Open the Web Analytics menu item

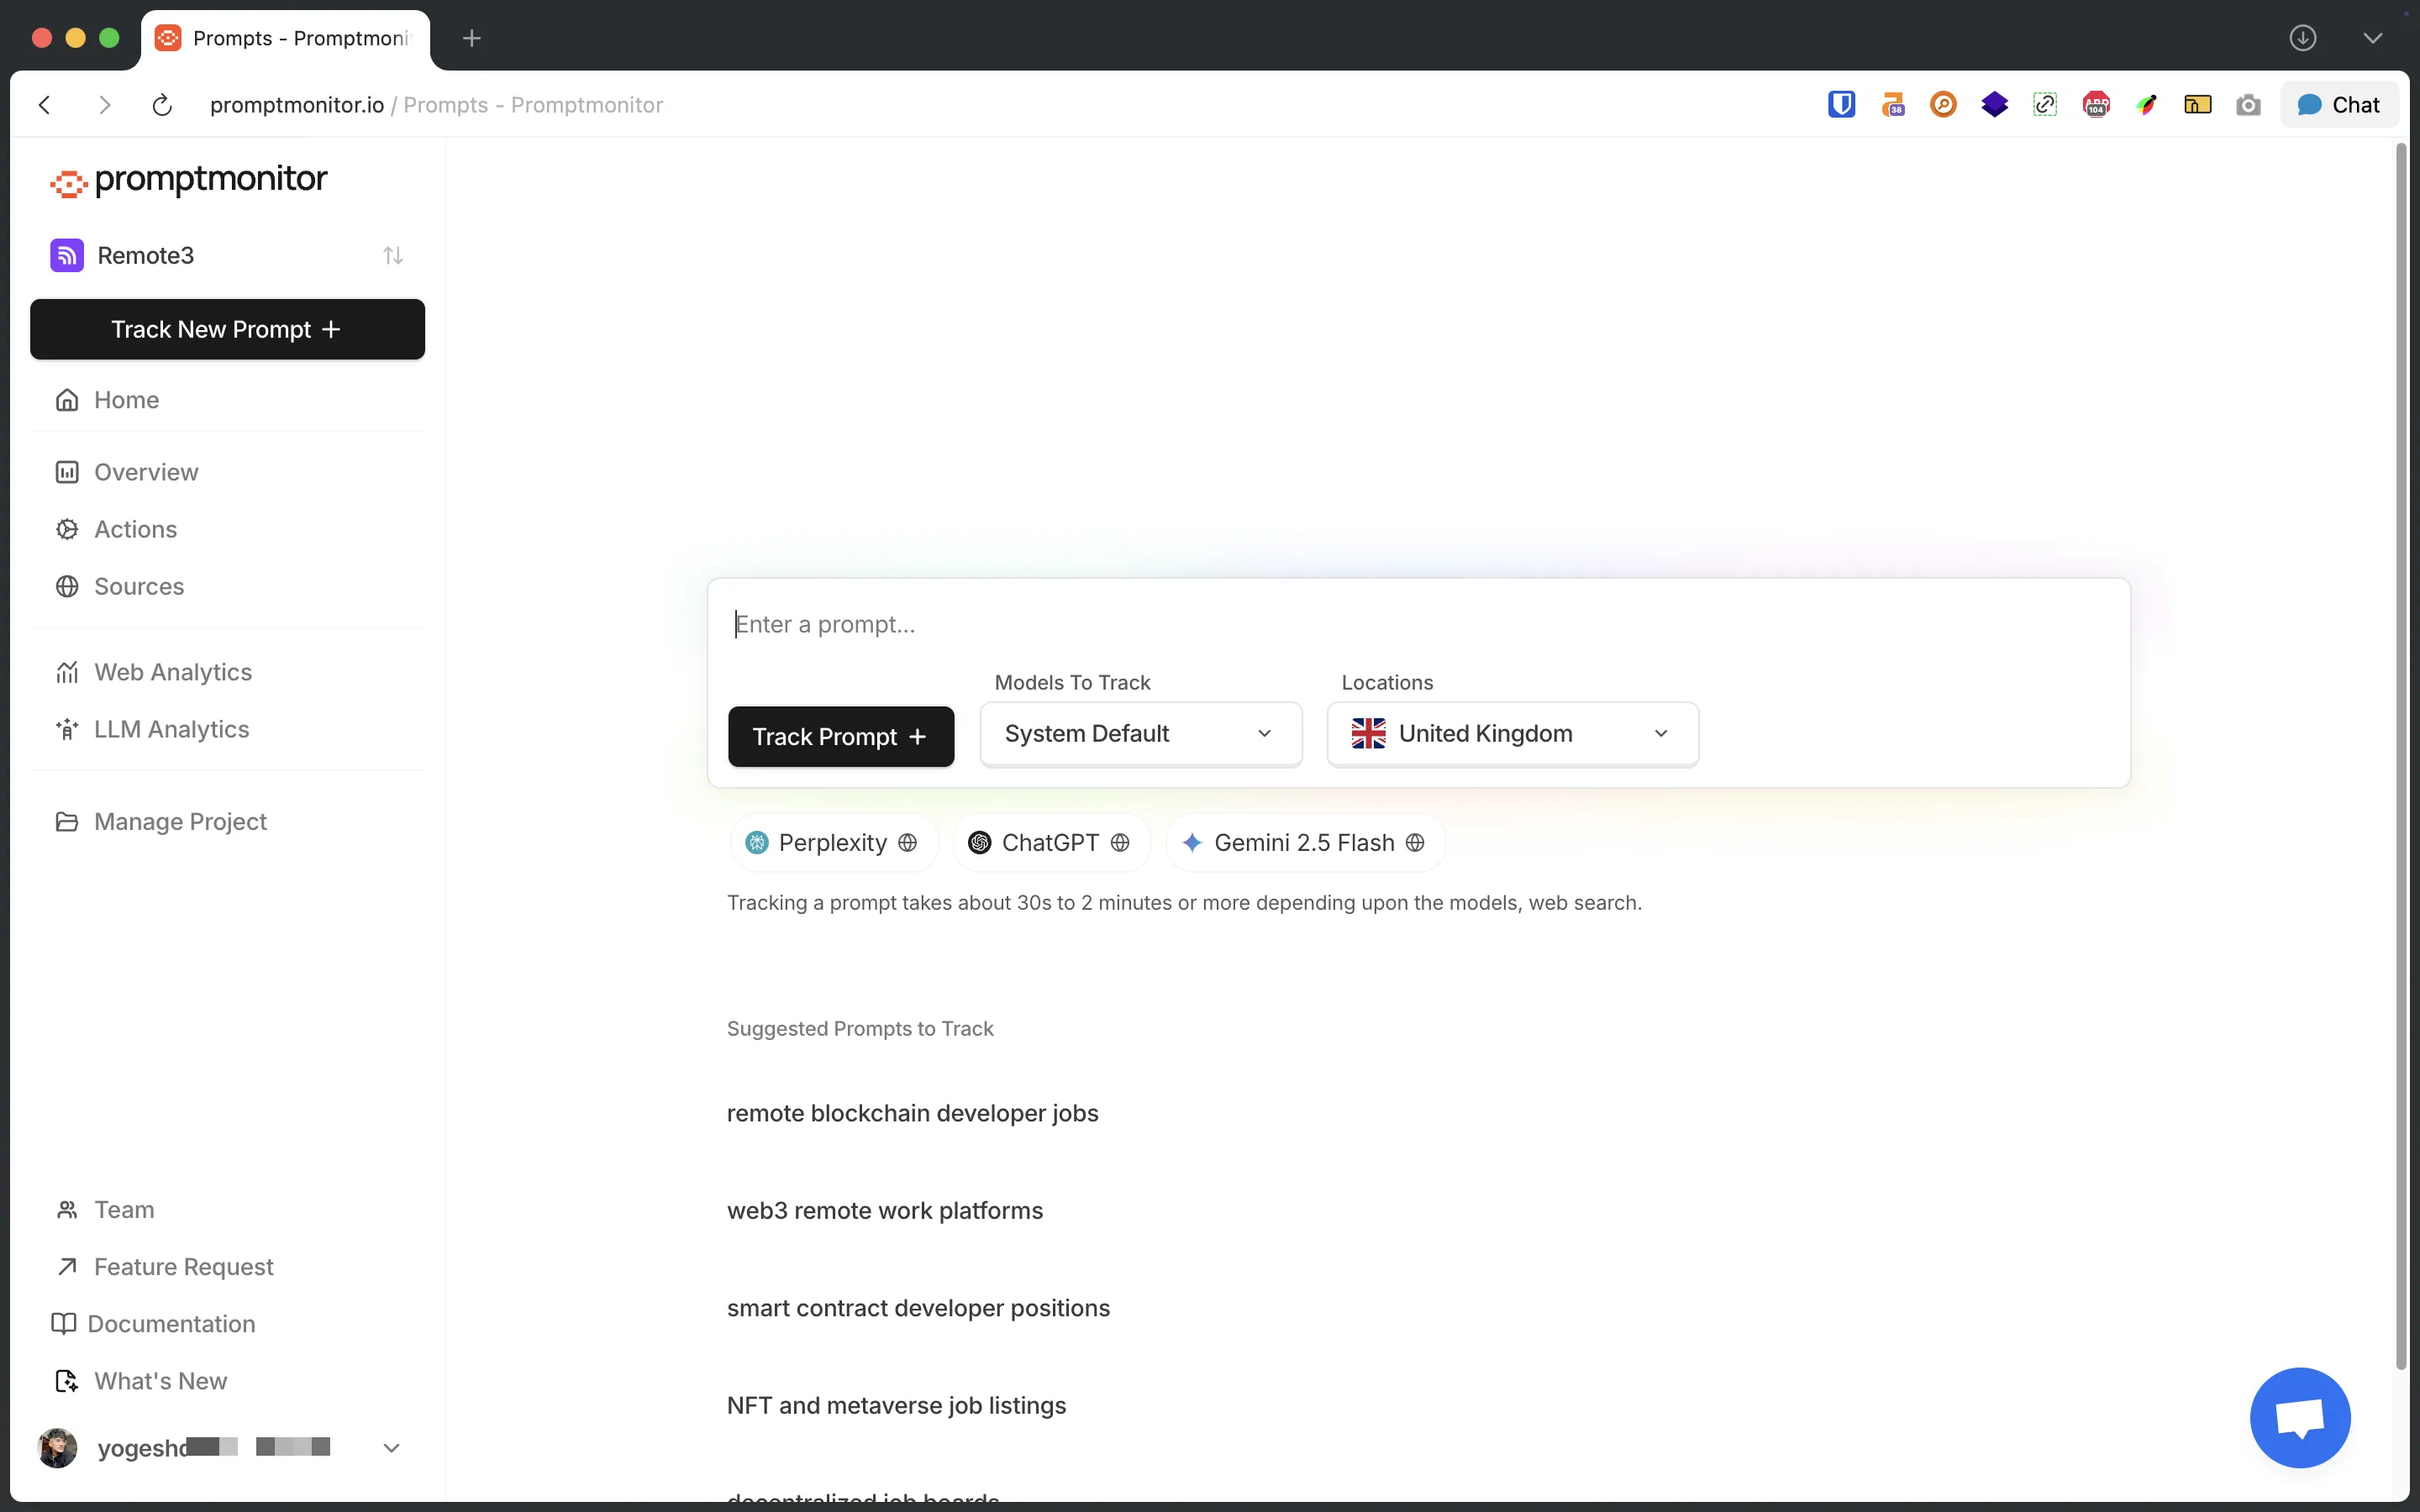click(172, 672)
